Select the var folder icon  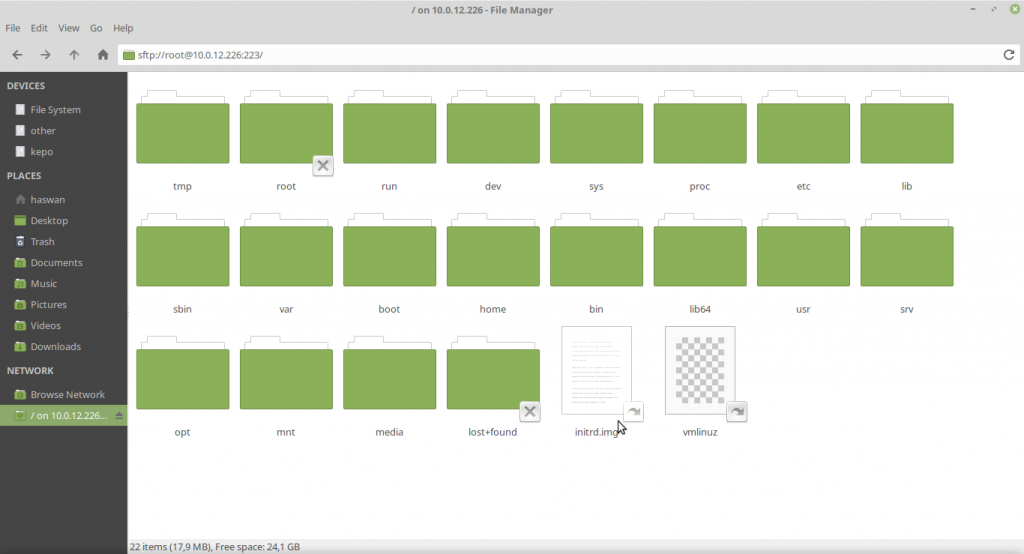click(286, 250)
